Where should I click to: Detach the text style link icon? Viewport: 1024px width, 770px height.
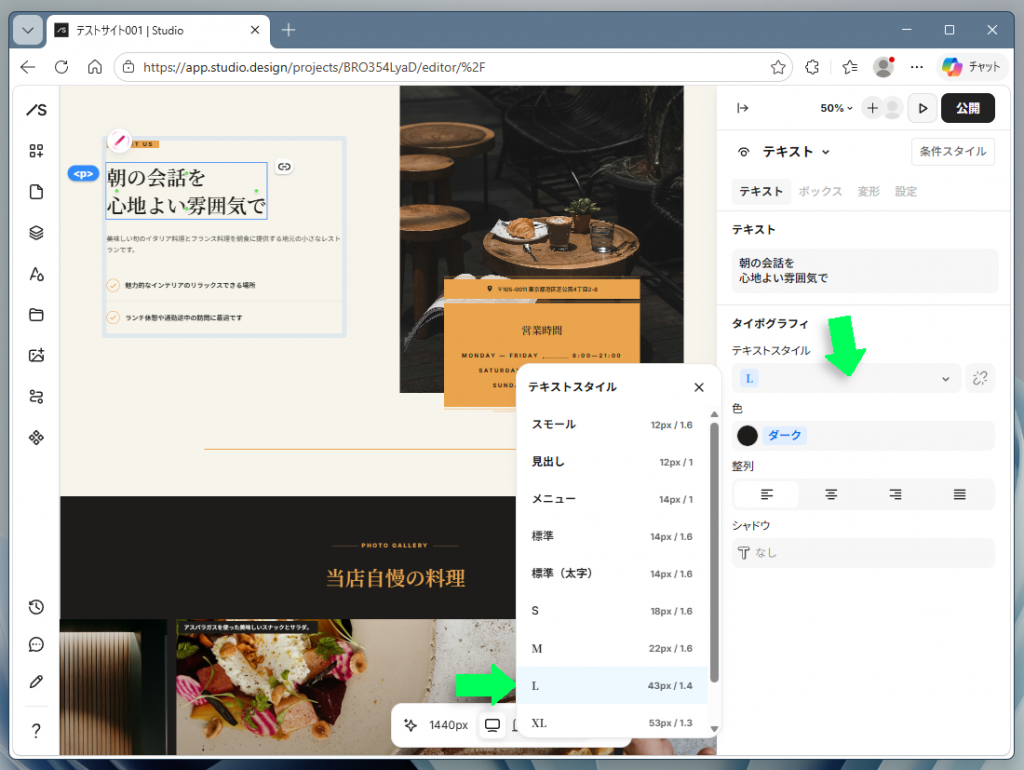pos(980,378)
